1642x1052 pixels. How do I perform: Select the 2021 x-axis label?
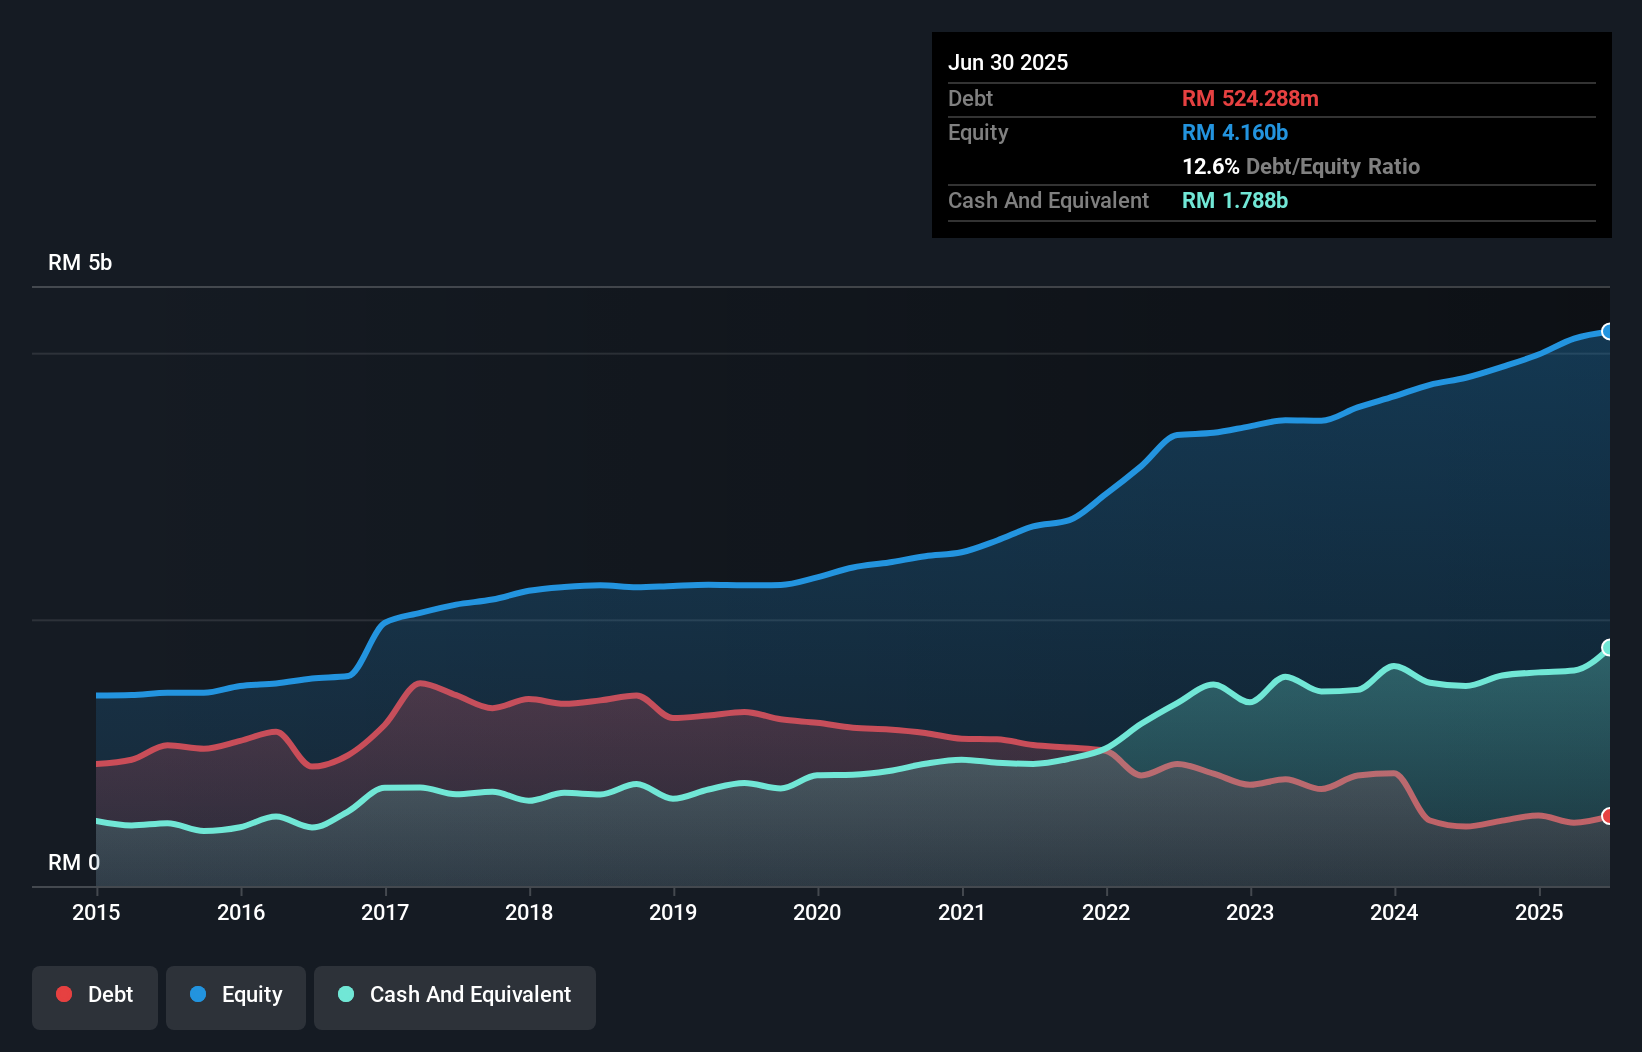click(962, 912)
